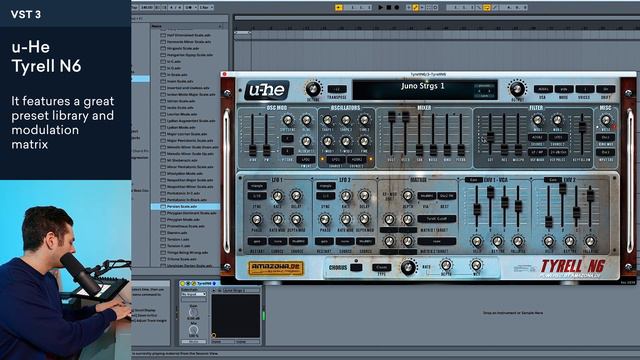Open the Matrix Dest Osc2 FM selector

click(x=446, y=196)
